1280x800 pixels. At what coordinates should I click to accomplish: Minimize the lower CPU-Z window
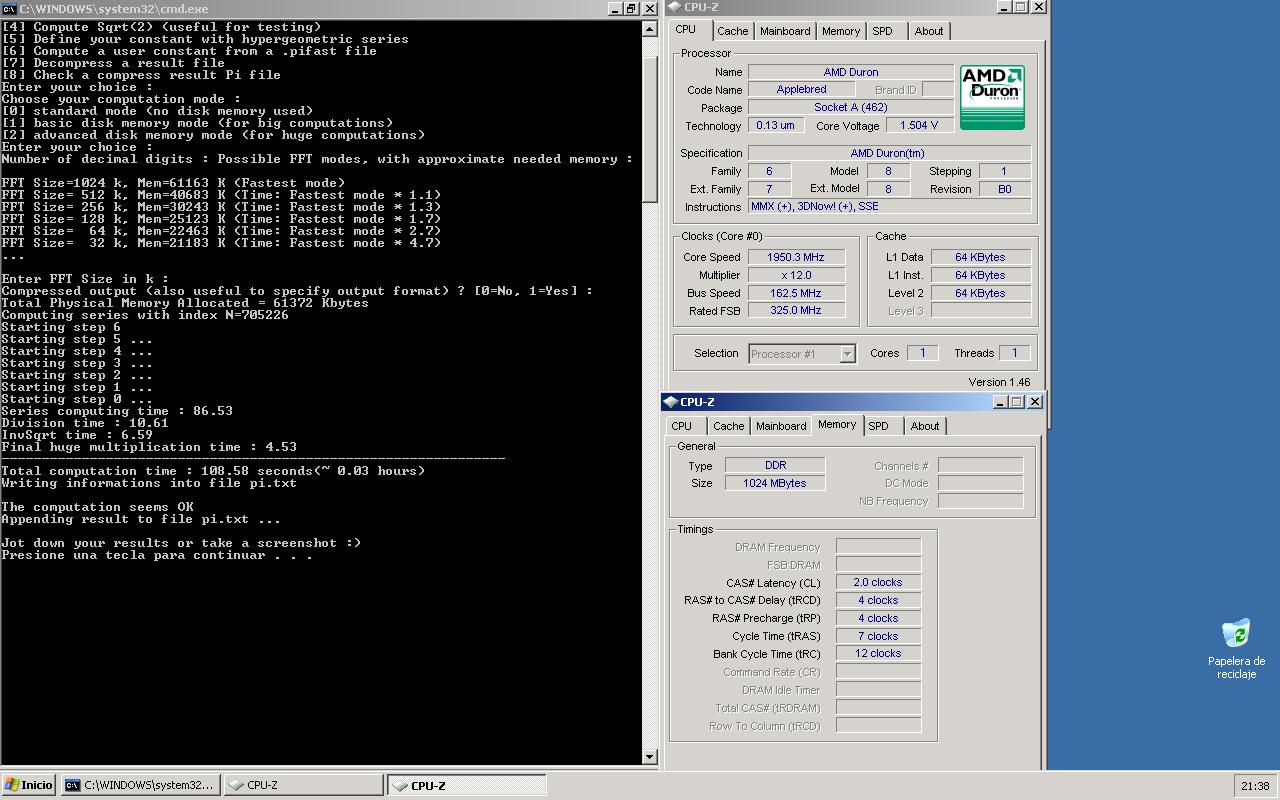click(1000, 401)
